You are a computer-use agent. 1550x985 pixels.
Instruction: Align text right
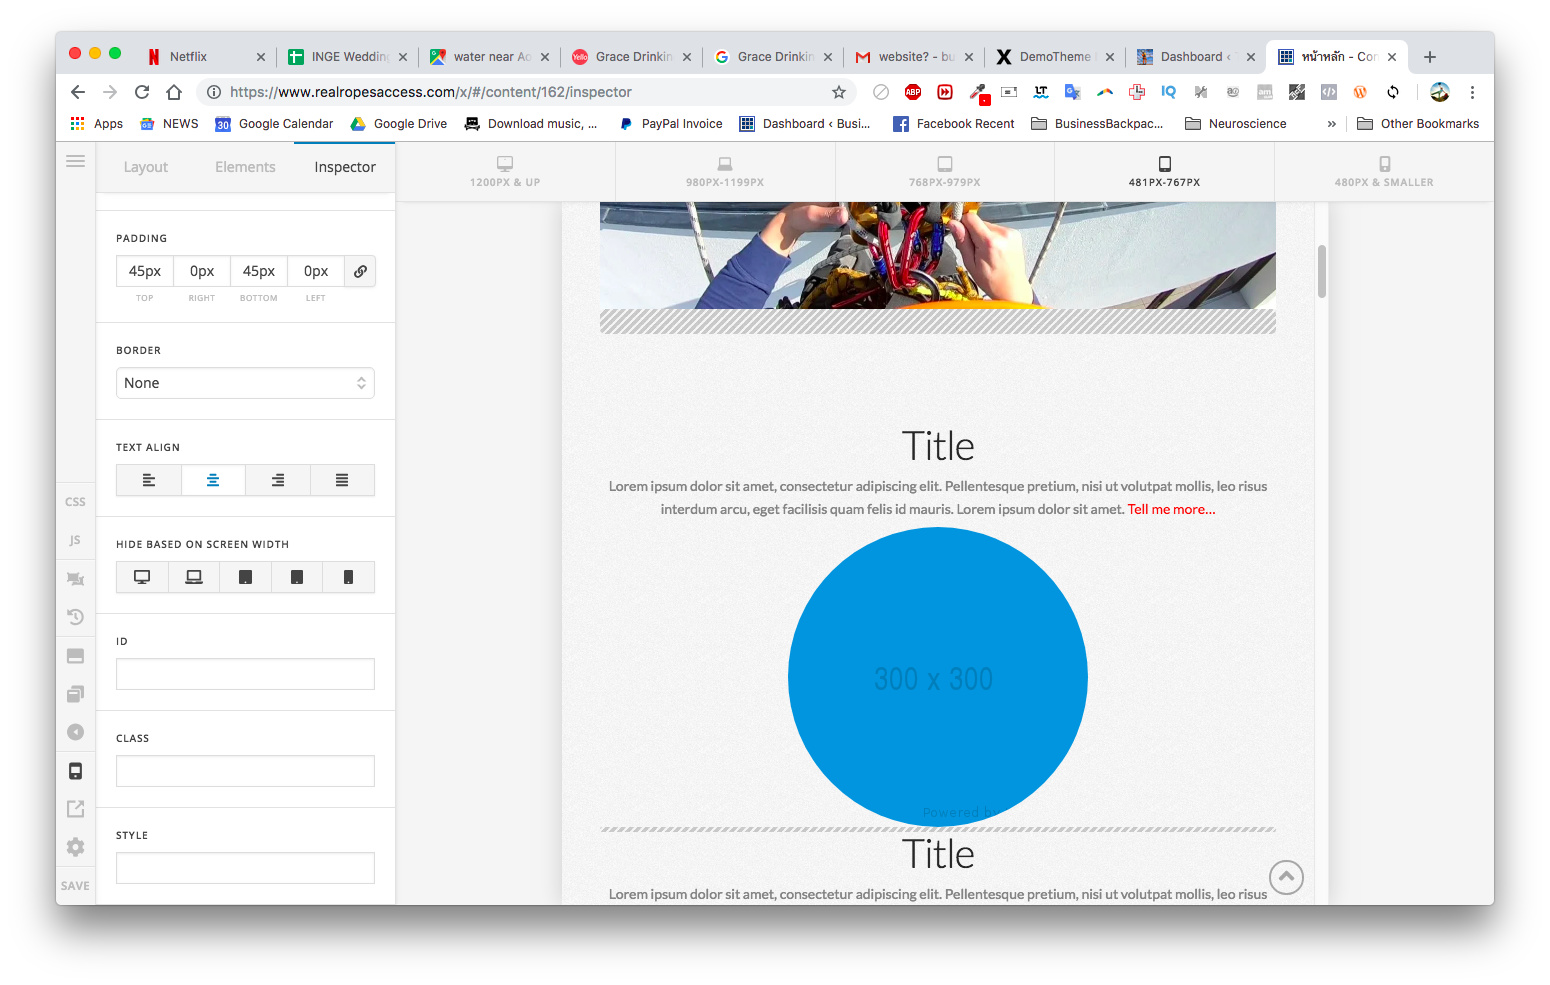(x=278, y=480)
